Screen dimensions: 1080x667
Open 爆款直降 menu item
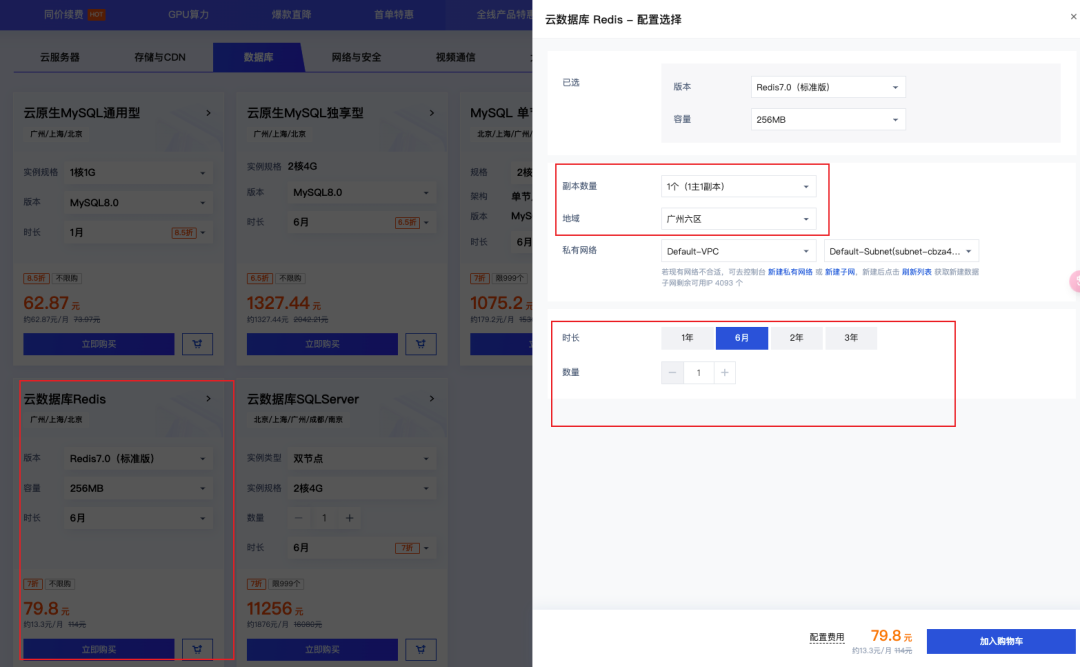291,14
